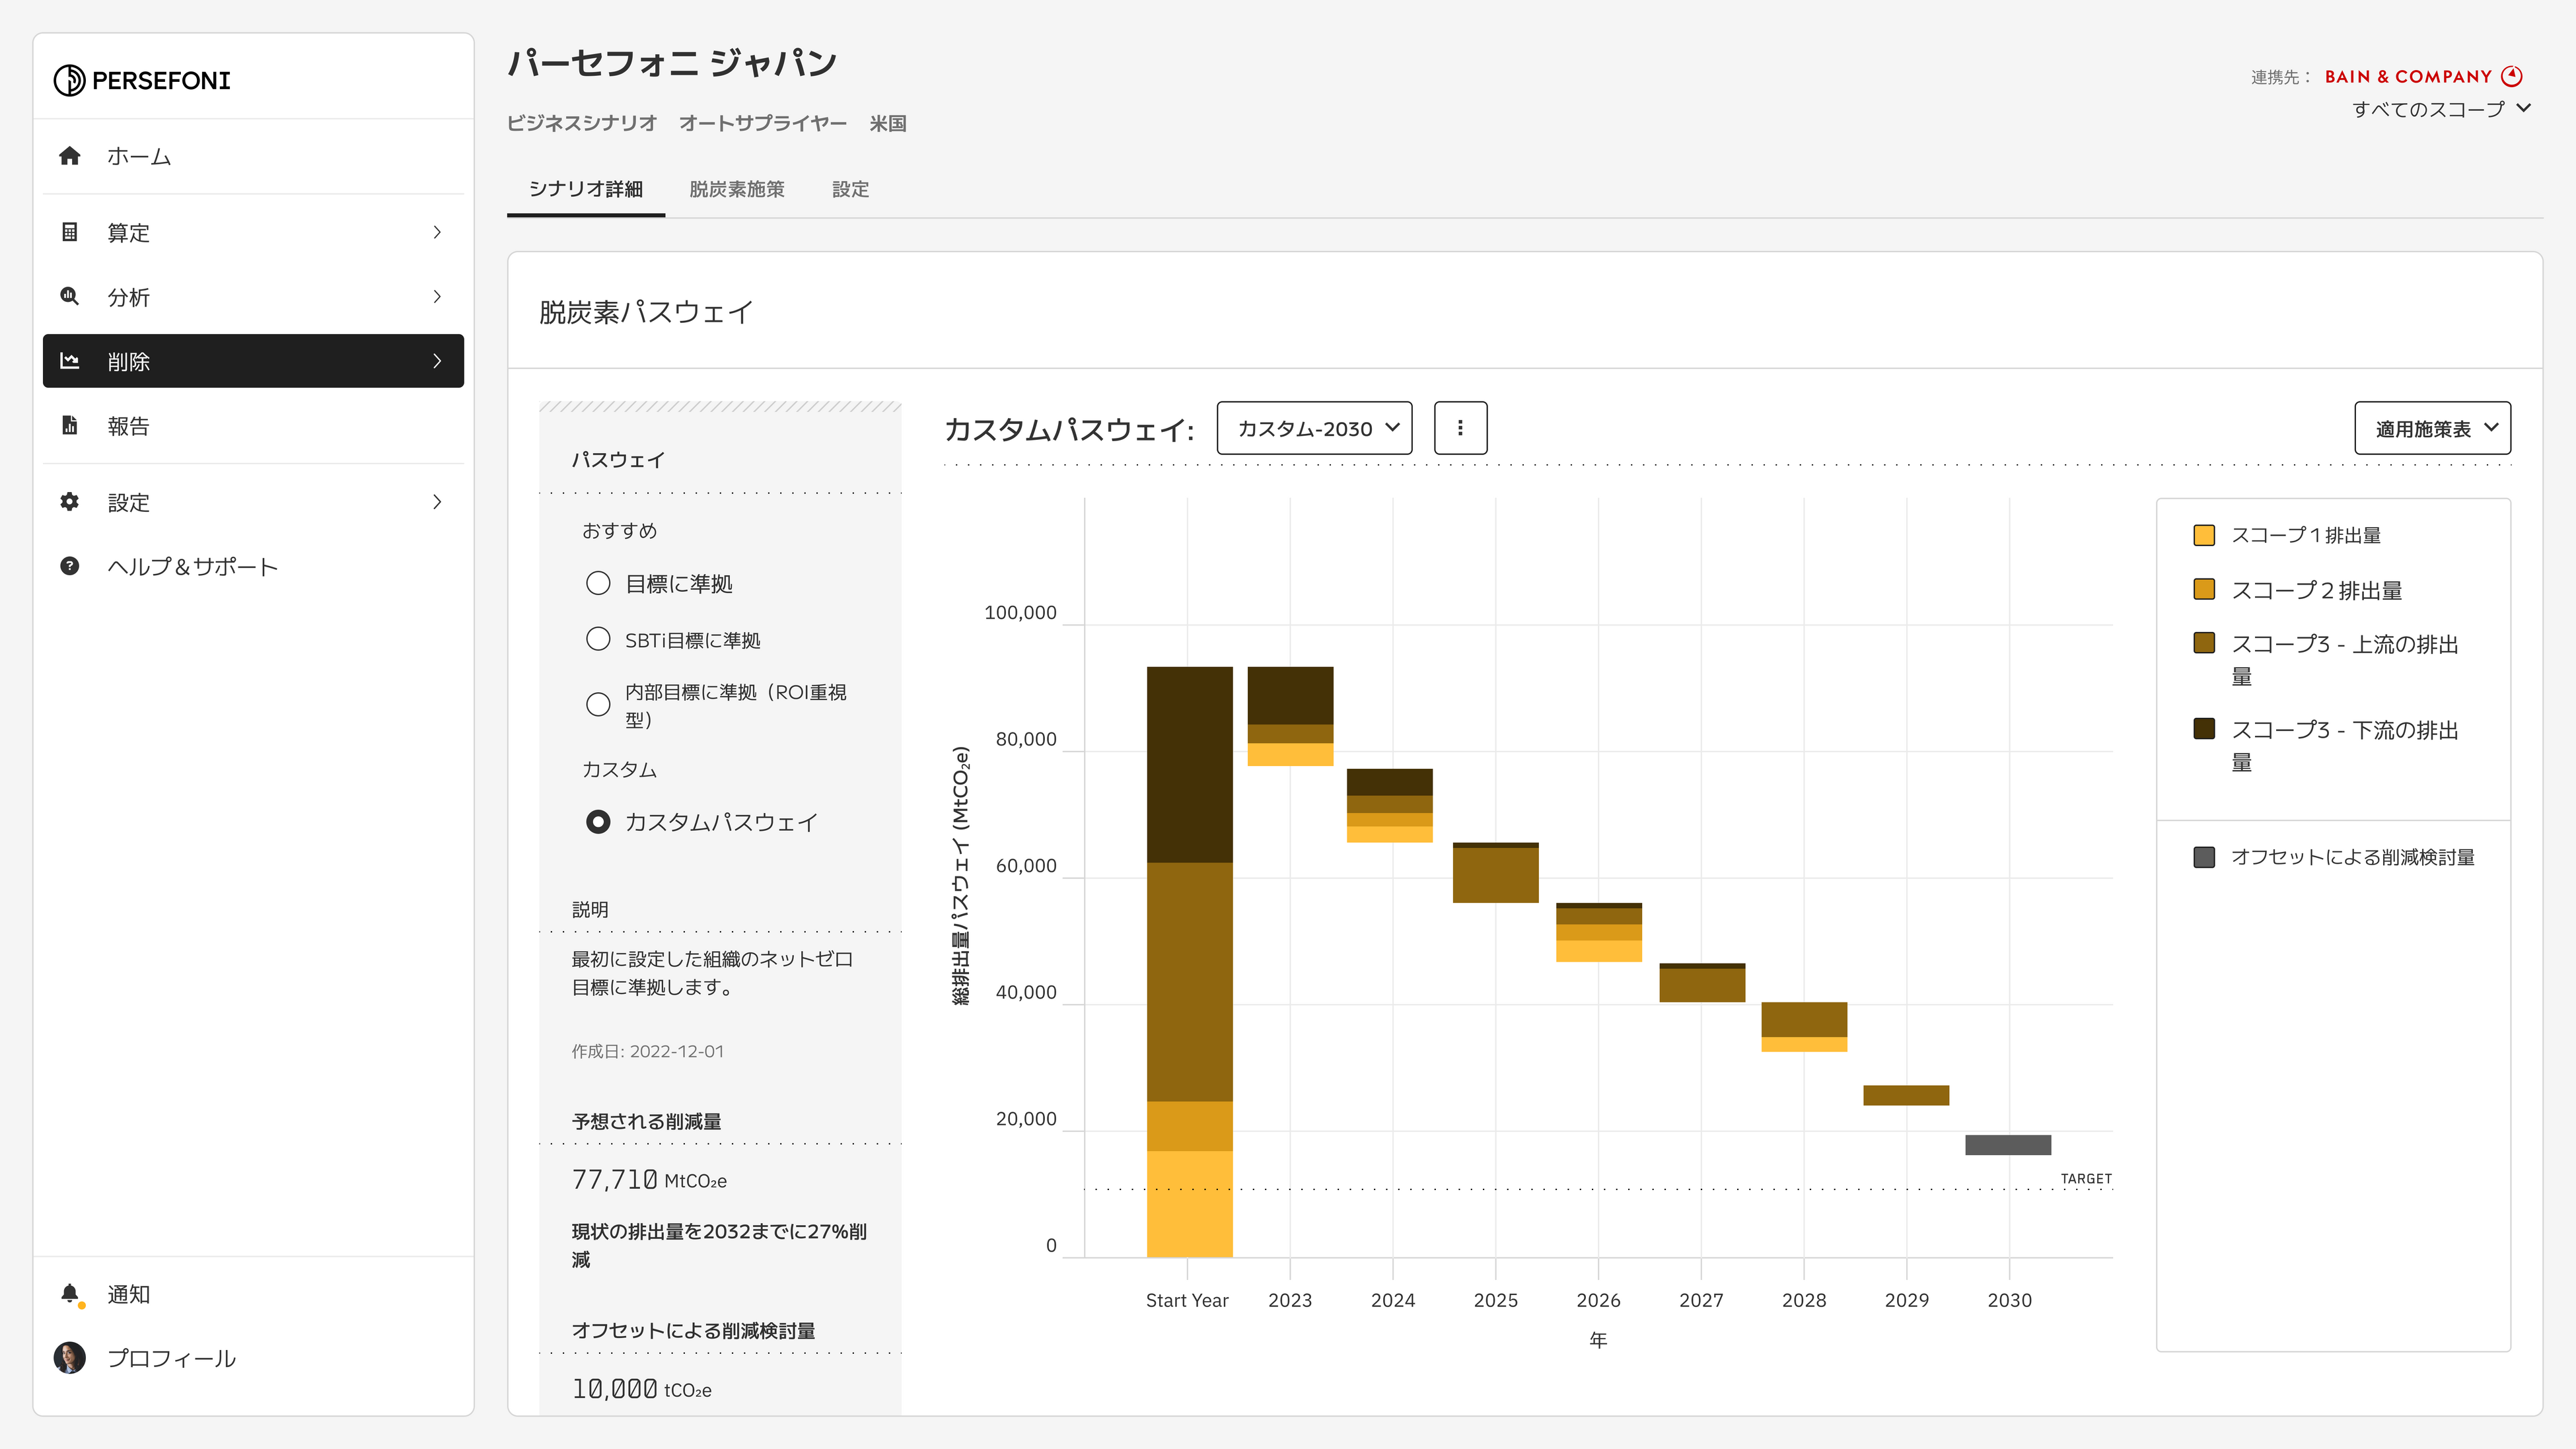Click the calculator icon next to 算定
The image size is (2576, 1449).
tap(69, 232)
